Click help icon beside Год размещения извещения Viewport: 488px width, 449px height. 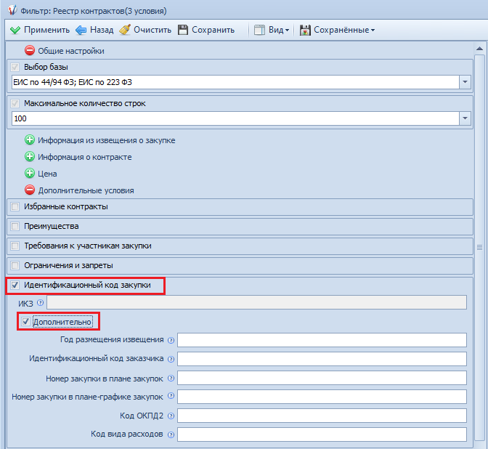tap(171, 340)
